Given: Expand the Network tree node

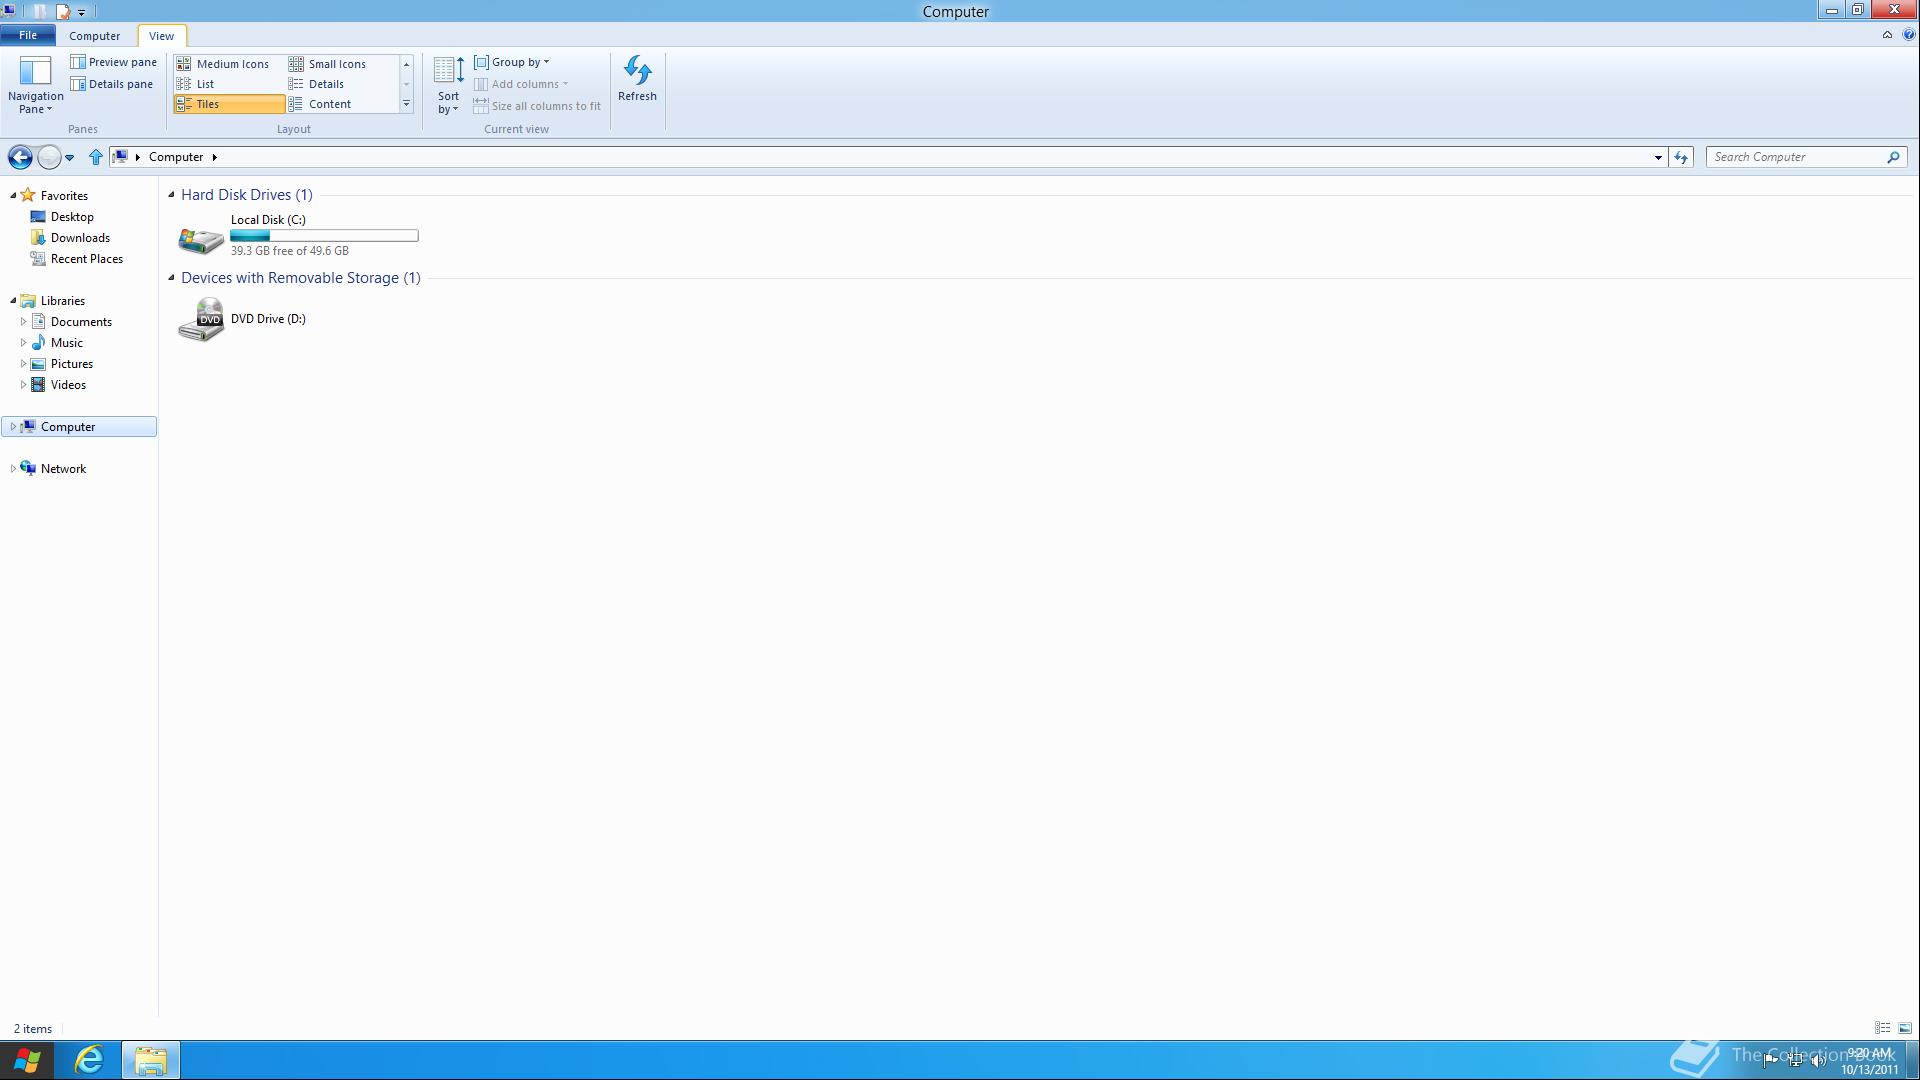Looking at the screenshot, I should [13, 469].
